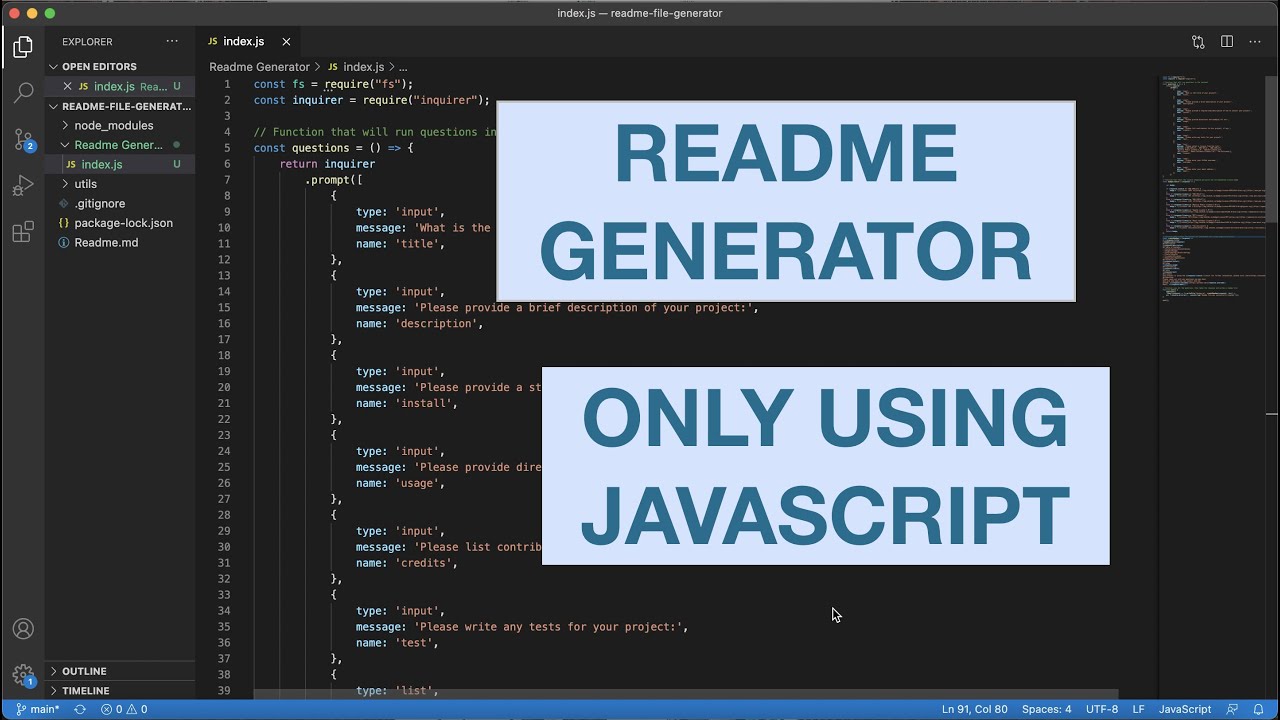The image size is (1280, 720).
Task: Click 'Please write any tests' message line
Action: (x=522, y=627)
